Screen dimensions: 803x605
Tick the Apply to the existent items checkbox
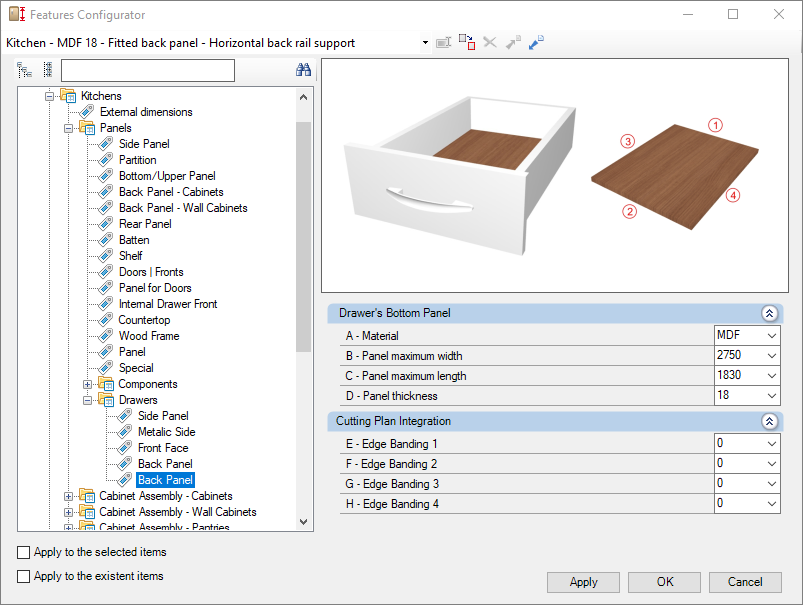(24, 576)
